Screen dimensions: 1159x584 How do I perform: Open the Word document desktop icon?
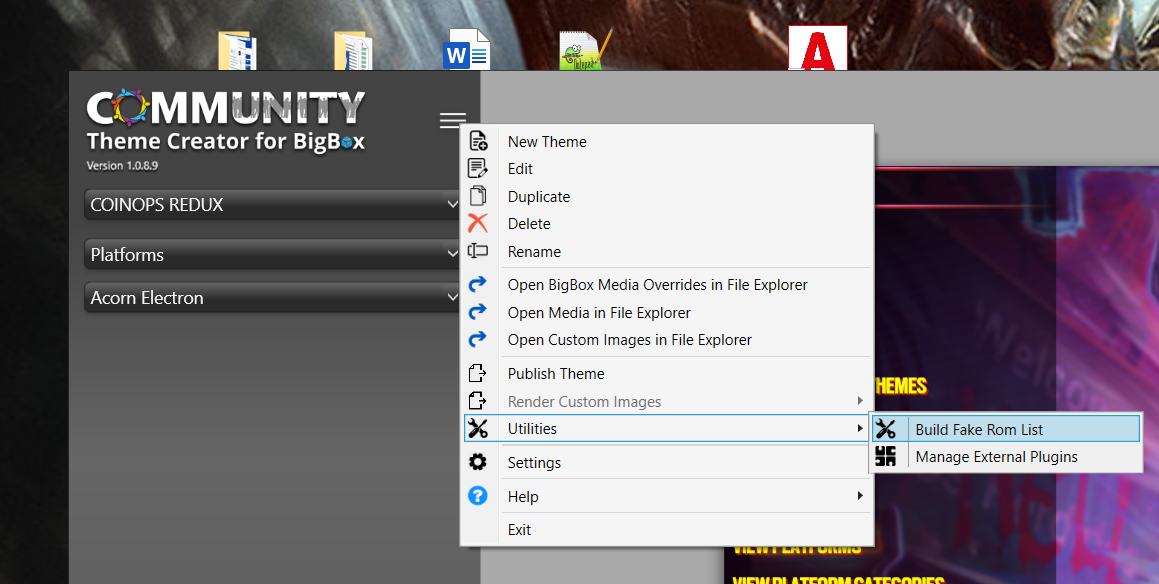pos(466,50)
